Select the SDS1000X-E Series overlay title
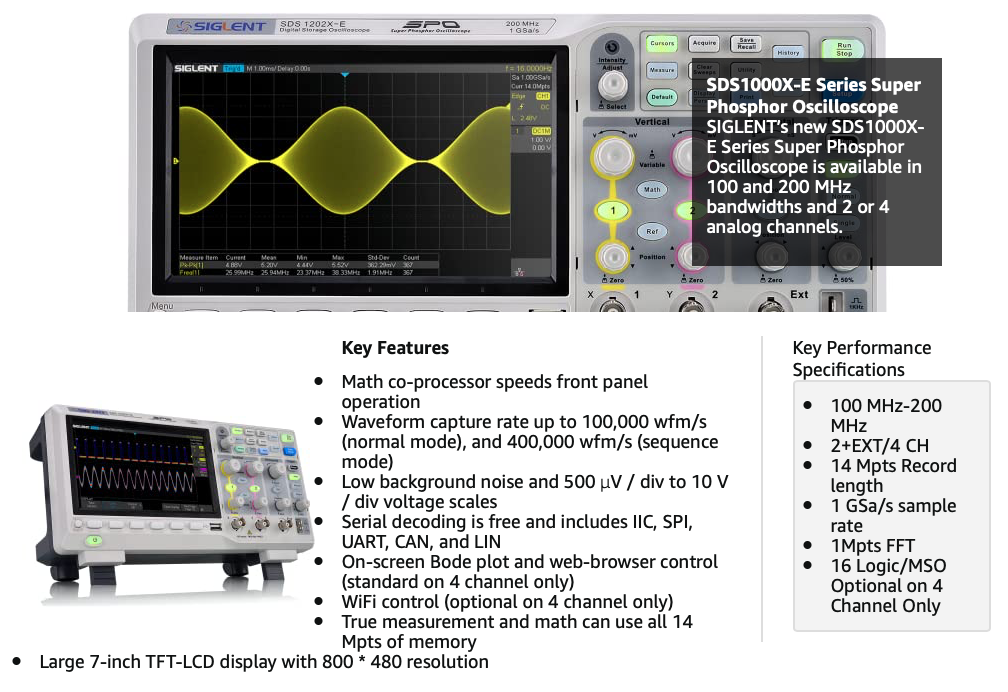 coord(813,95)
